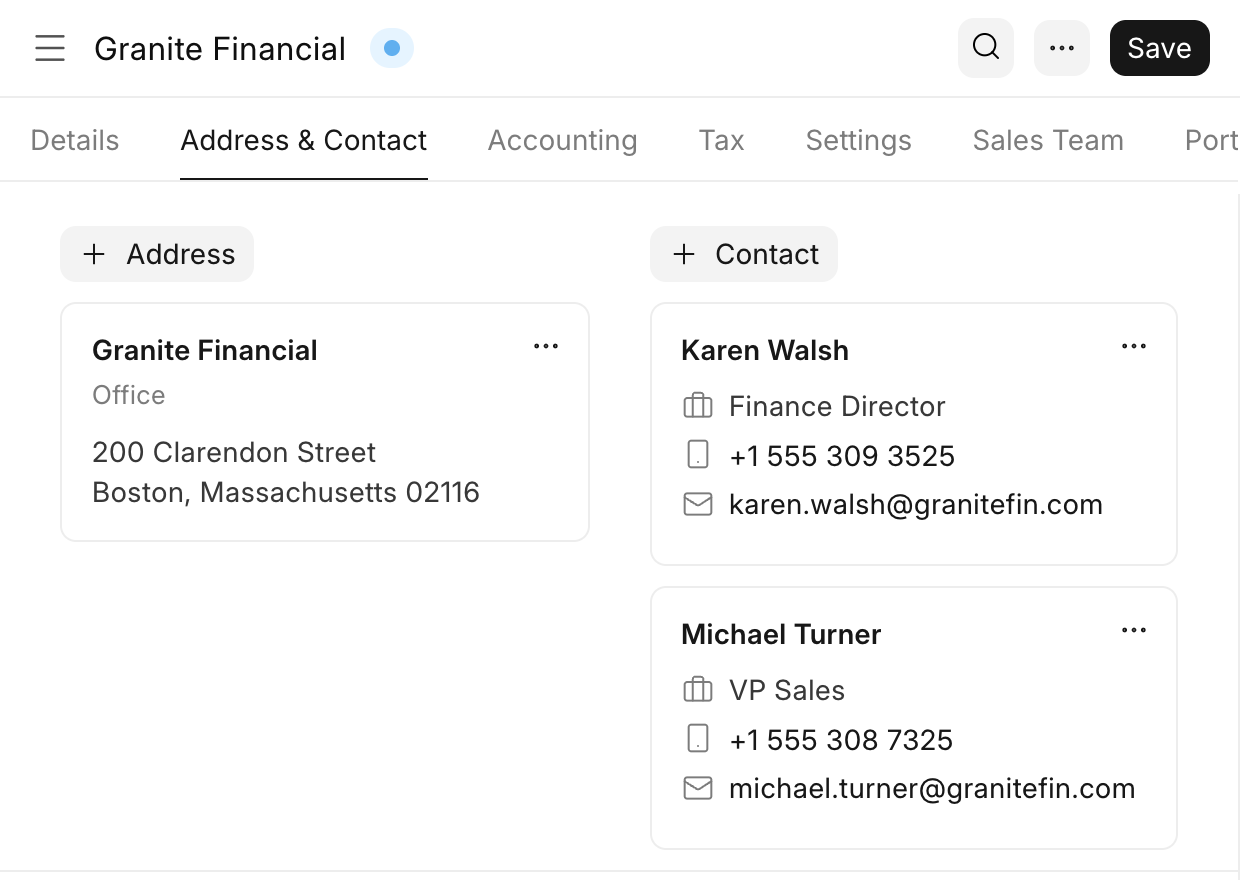Open the Granite Financial address card title
Viewport: 1240px width, 880px height.
click(205, 350)
